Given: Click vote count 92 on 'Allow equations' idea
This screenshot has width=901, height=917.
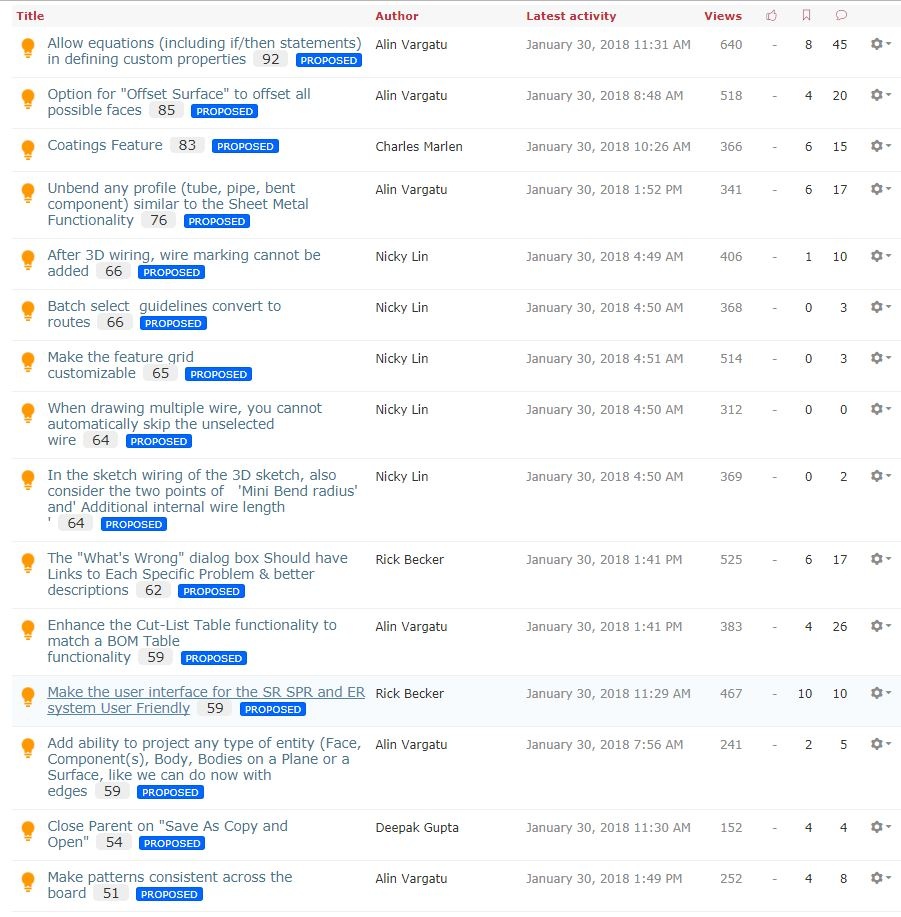Looking at the screenshot, I should pos(270,59).
